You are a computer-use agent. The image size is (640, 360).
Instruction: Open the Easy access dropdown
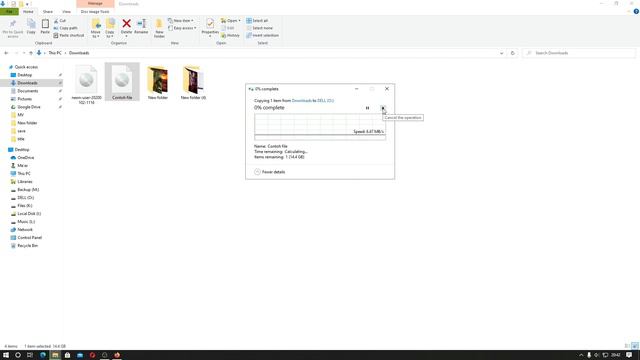[182, 28]
